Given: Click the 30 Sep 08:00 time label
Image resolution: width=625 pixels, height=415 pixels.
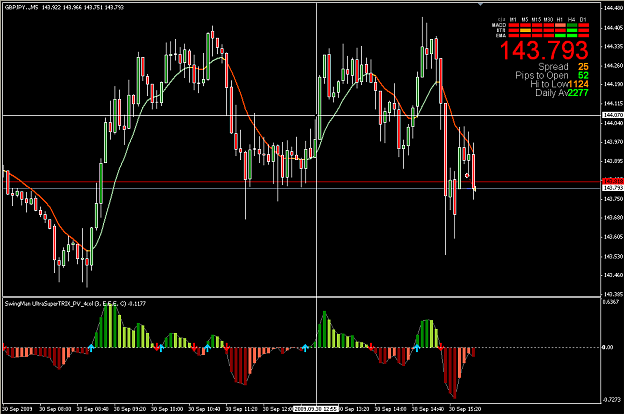Looking at the screenshot, I should [55, 409].
